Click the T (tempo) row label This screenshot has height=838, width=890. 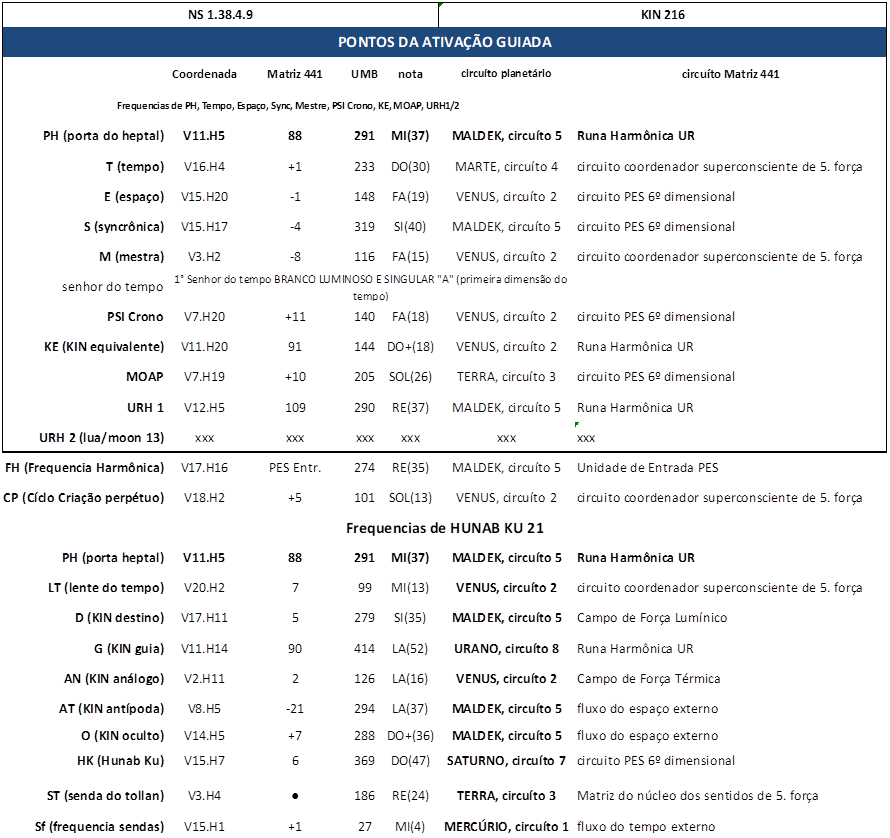(133, 167)
